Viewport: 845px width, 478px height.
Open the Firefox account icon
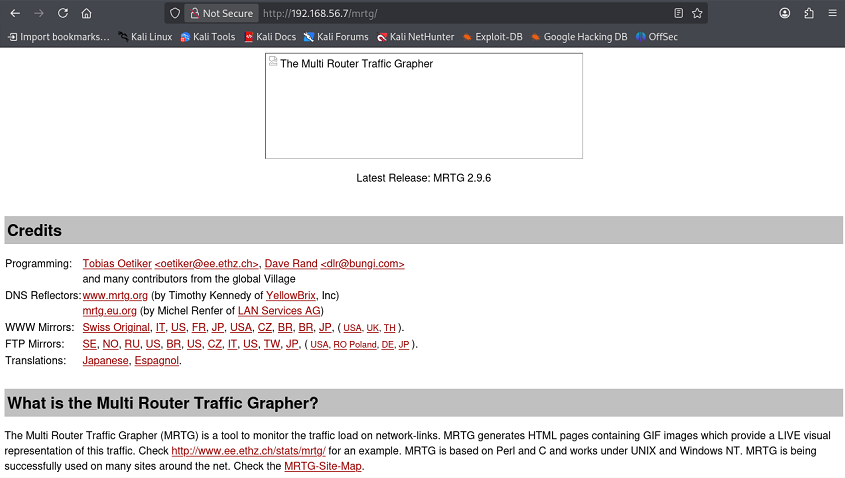pyautogui.click(x=785, y=13)
